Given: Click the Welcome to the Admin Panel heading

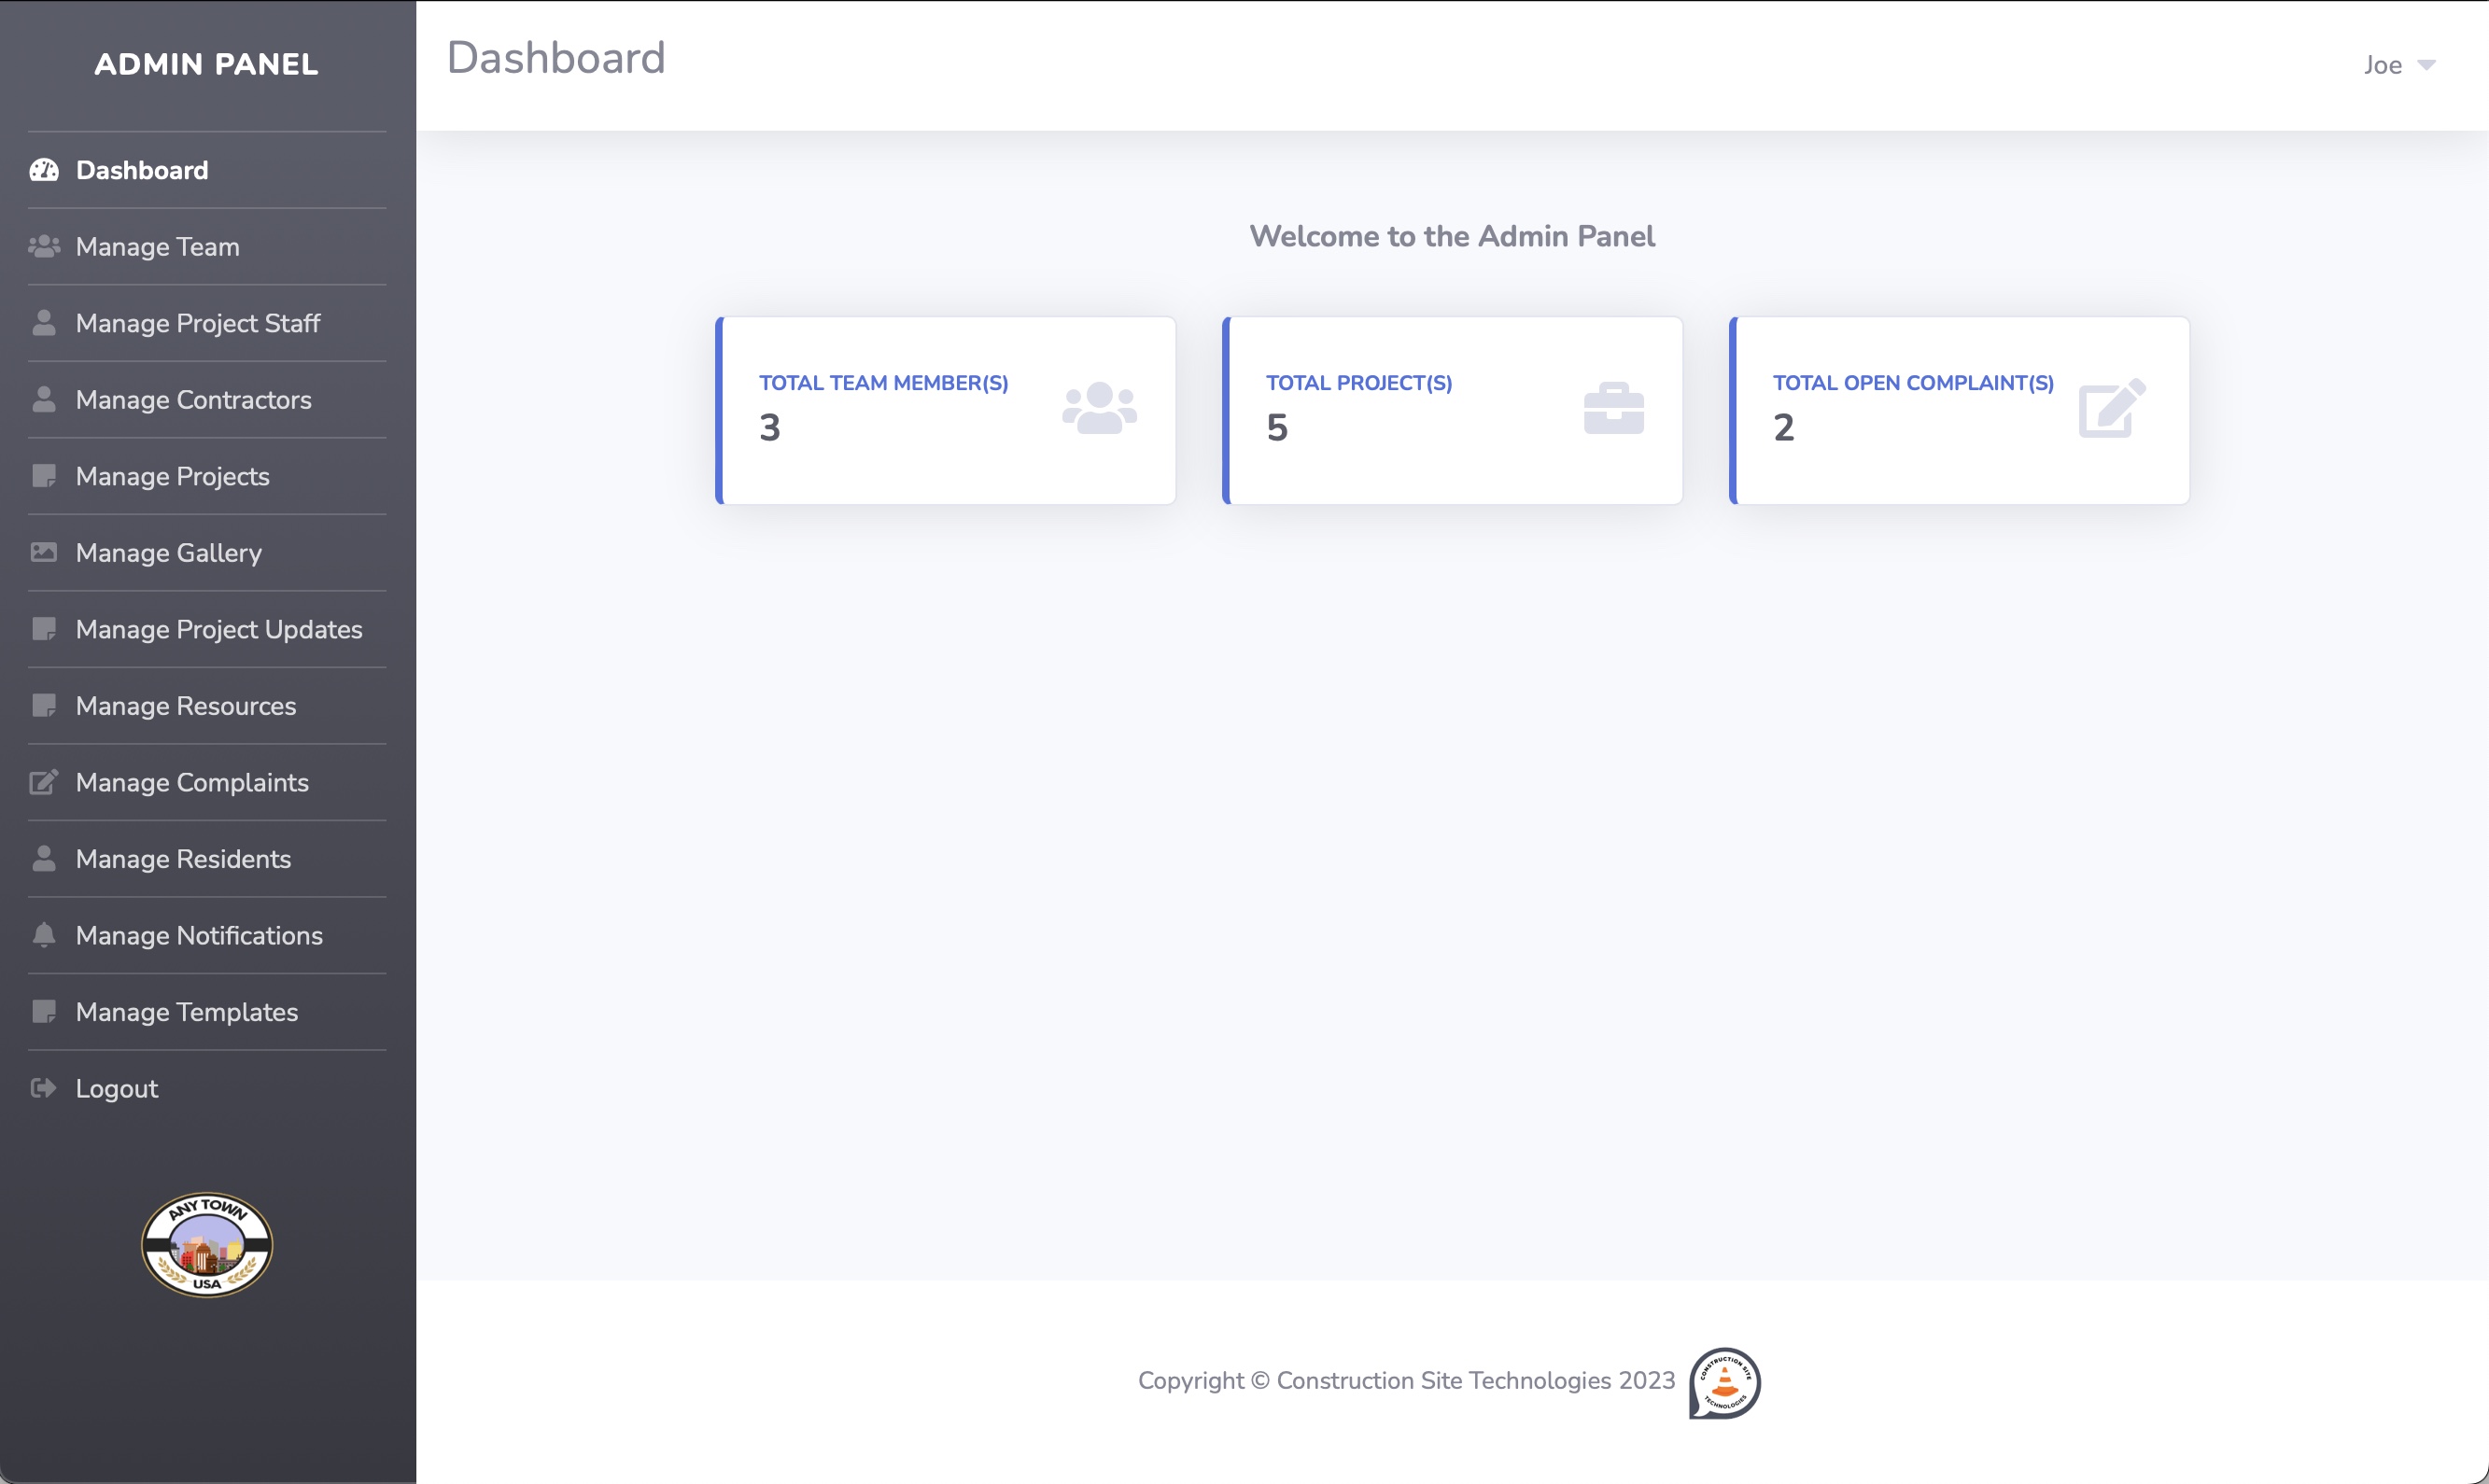Looking at the screenshot, I should (1452, 236).
